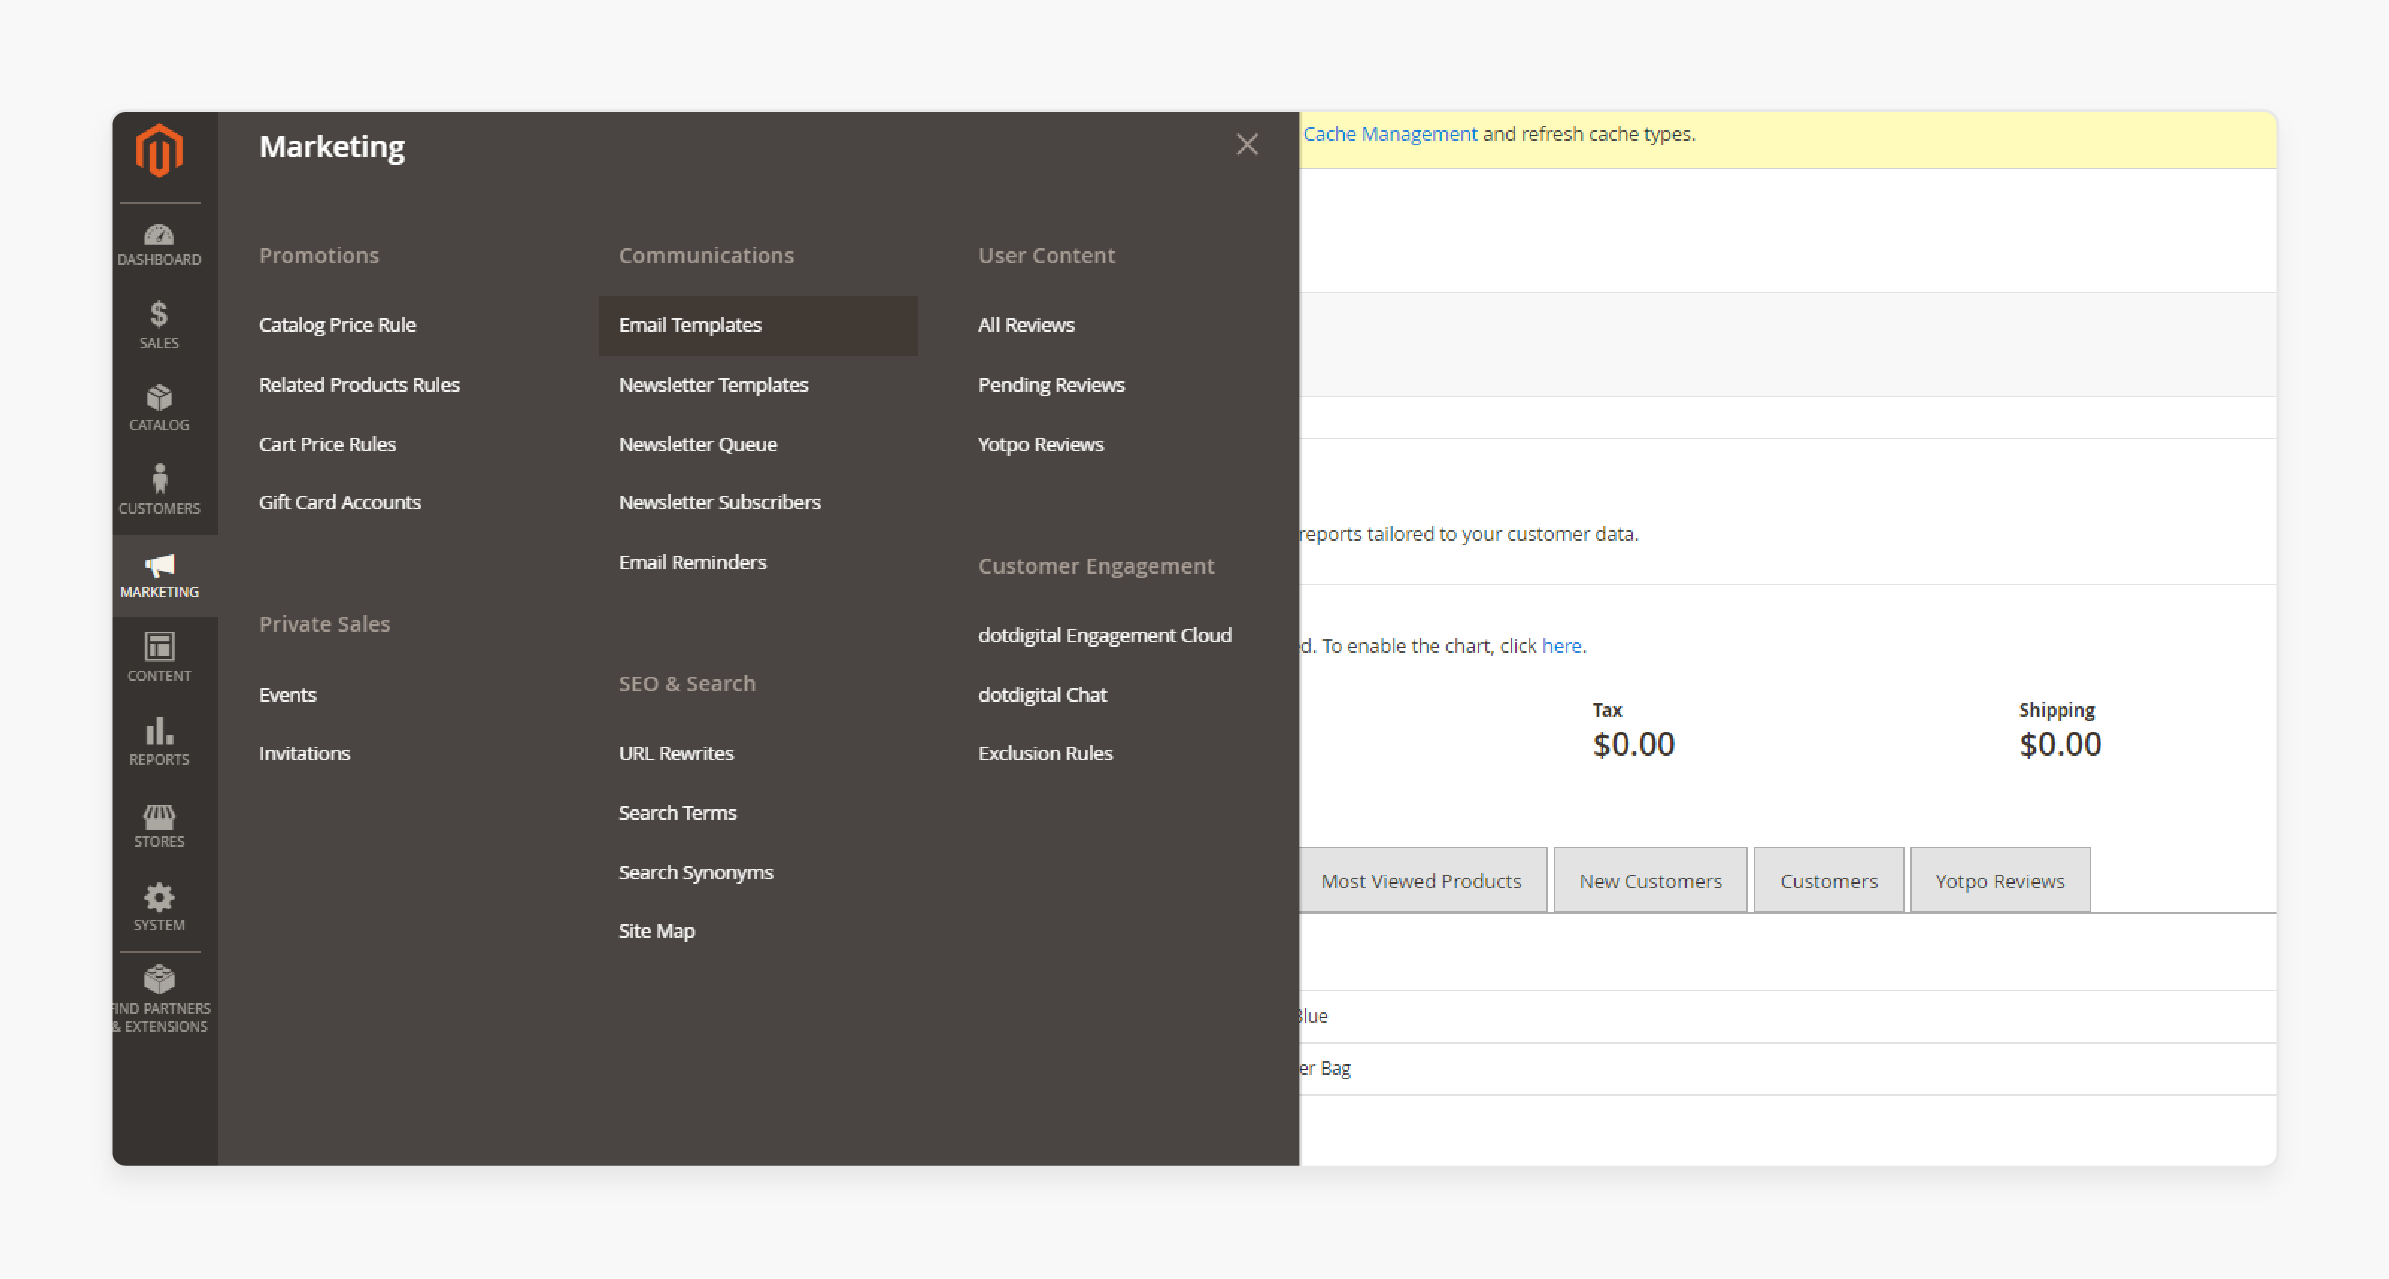The height and width of the screenshot is (1279, 2389).
Task: Click the Private Sales heading
Action: click(x=324, y=624)
